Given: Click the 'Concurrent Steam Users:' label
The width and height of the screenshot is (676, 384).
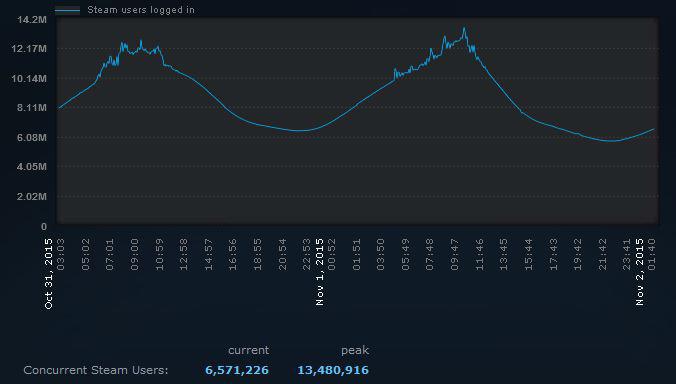Looking at the screenshot, I should 96,370.
